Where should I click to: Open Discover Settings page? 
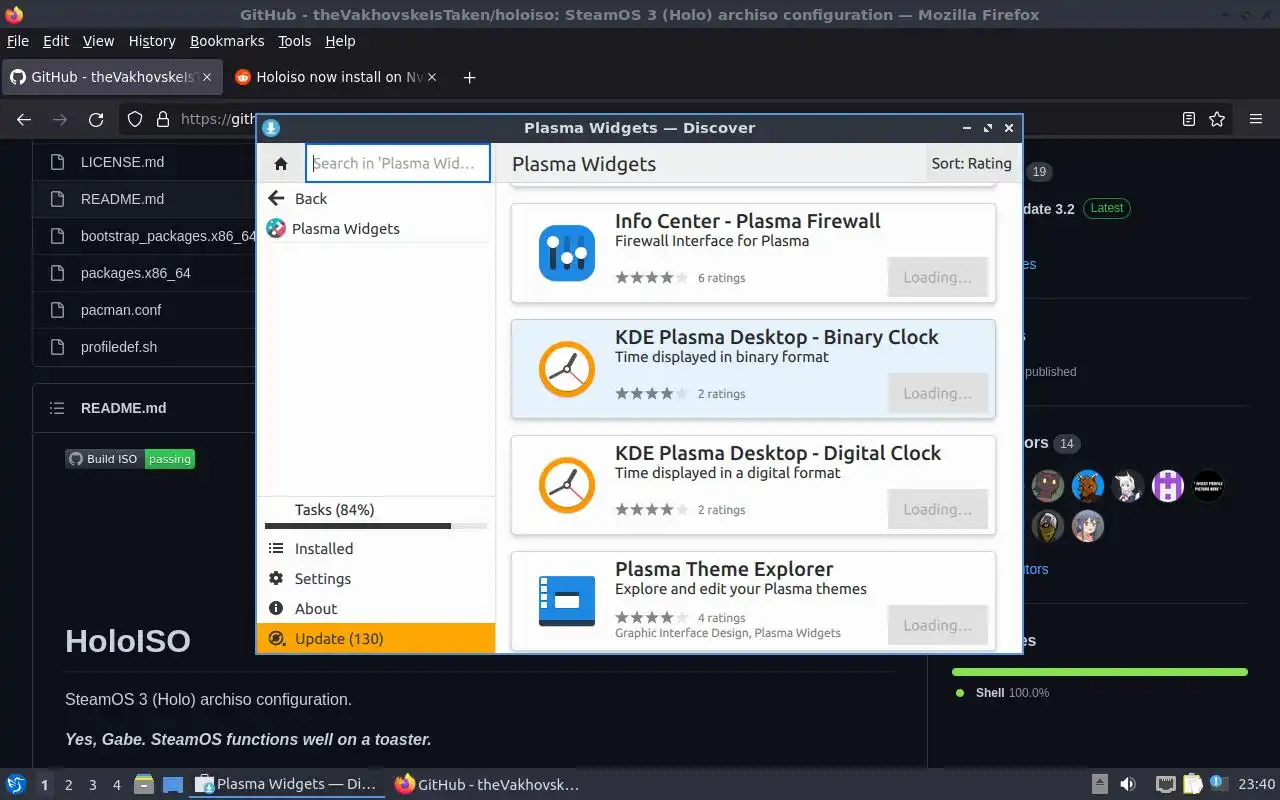pos(375,579)
